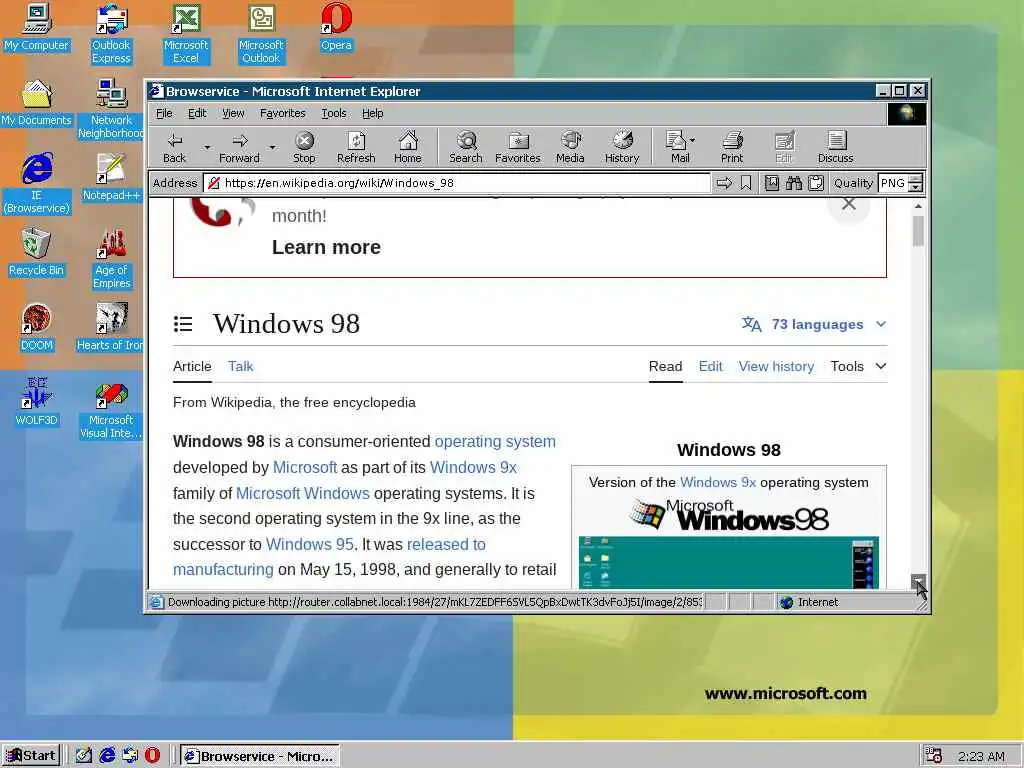
Task: Click the Quality stepper down arrow
Action: point(916,188)
